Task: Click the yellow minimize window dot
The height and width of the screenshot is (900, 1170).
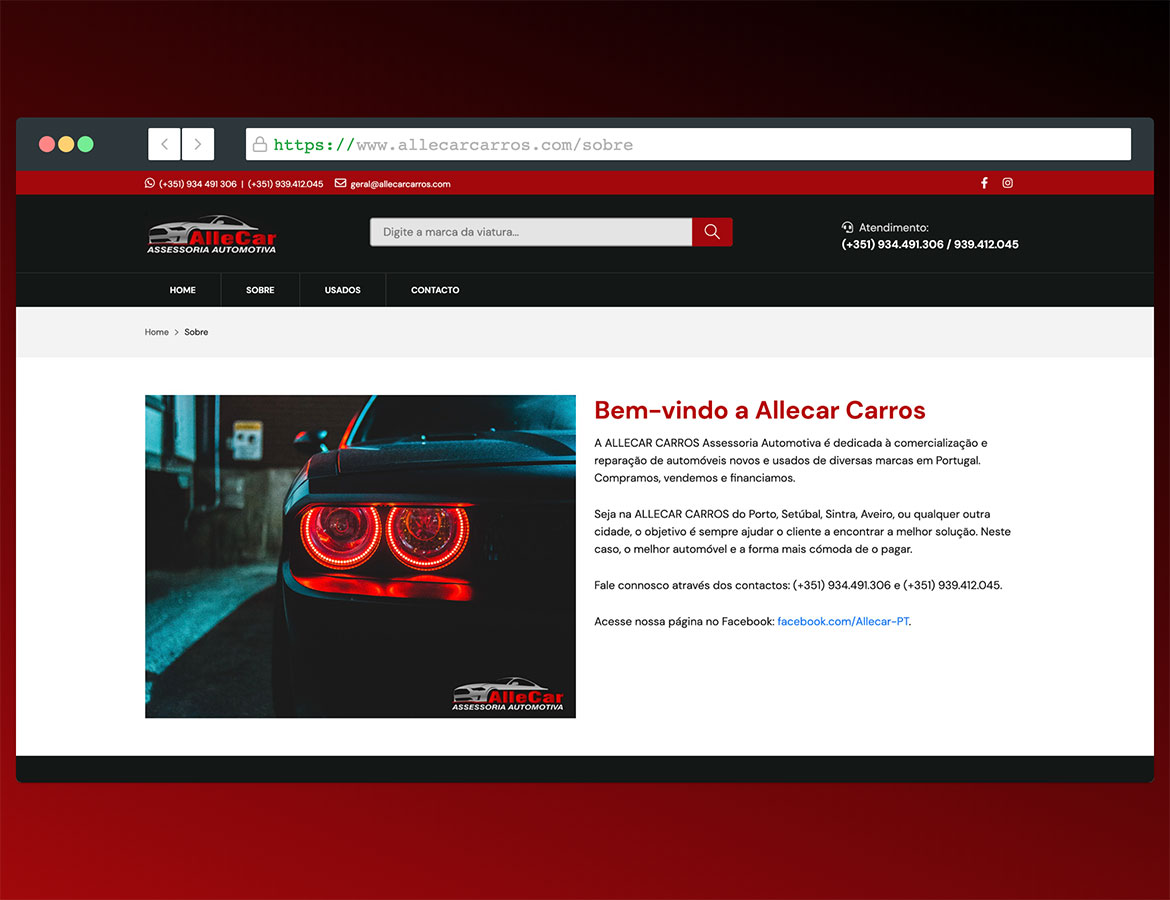Action: point(66,144)
